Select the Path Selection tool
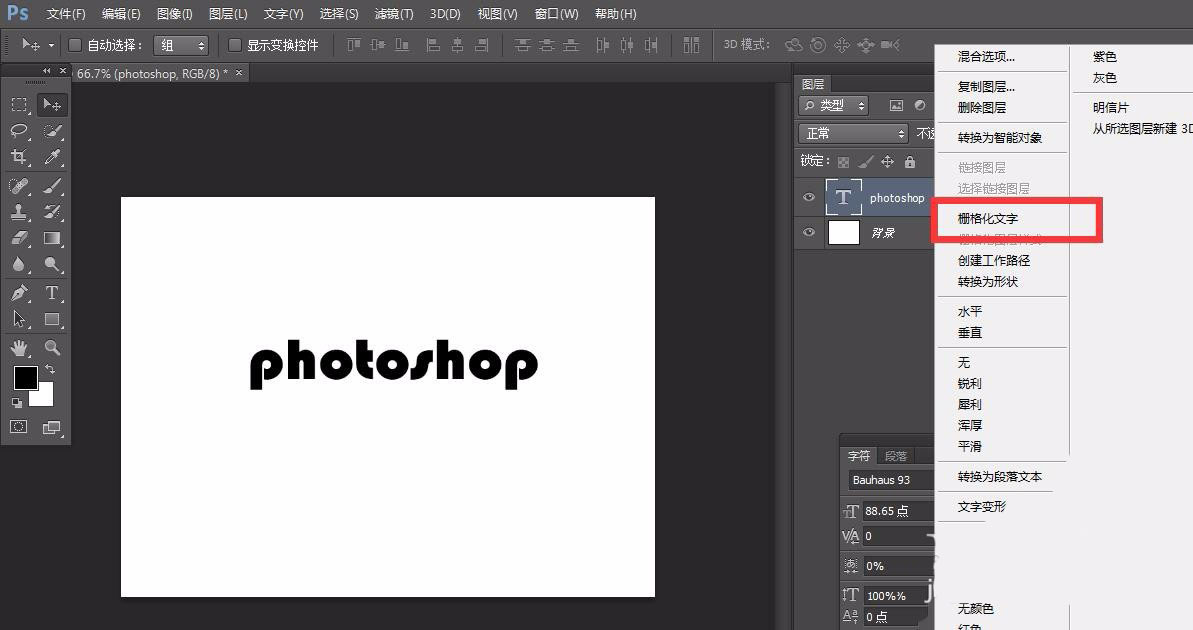Viewport: 1193px width, 630px height. click(x=20, y=319)
